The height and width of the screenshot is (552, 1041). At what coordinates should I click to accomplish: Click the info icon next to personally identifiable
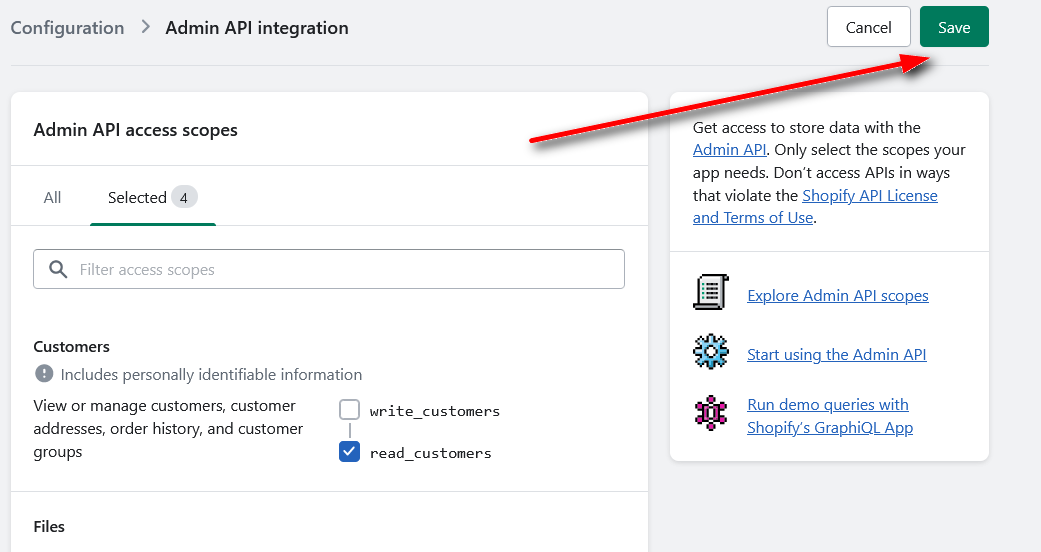44,373
